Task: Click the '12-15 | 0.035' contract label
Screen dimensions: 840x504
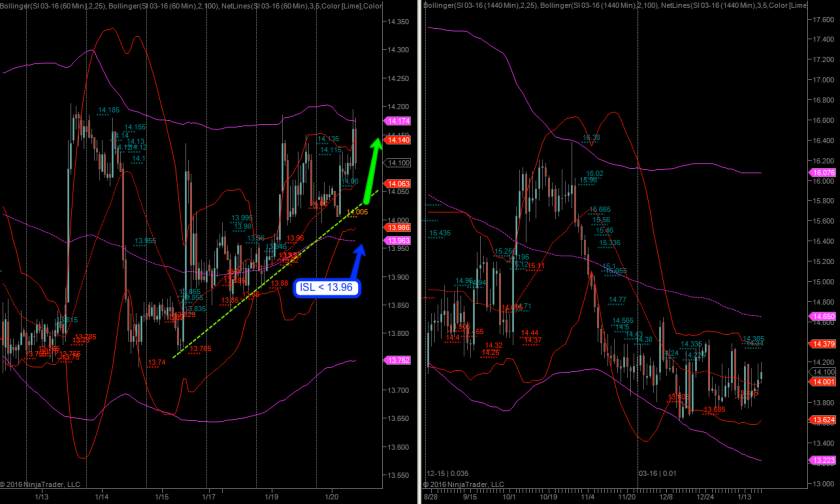Action: click(x=447, y=473)
